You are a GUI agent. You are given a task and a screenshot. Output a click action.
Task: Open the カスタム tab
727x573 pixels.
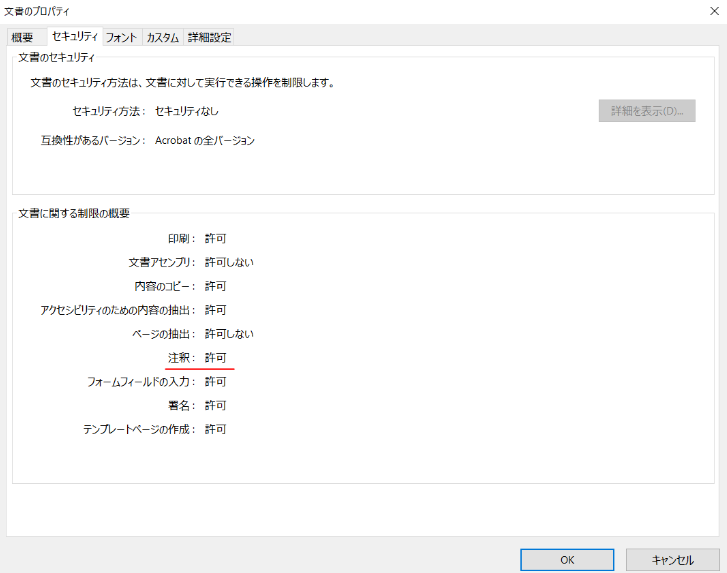163,37
